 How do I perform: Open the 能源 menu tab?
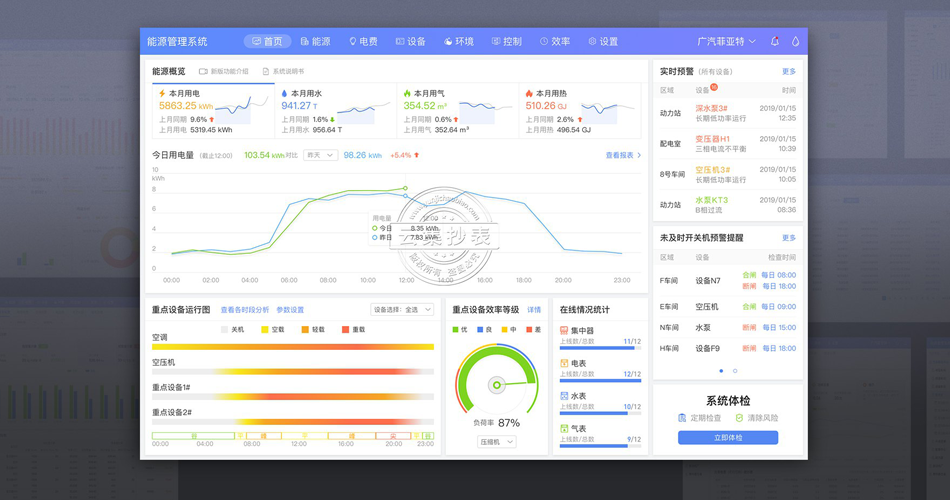pyautogui.click(x=315, y=42)
